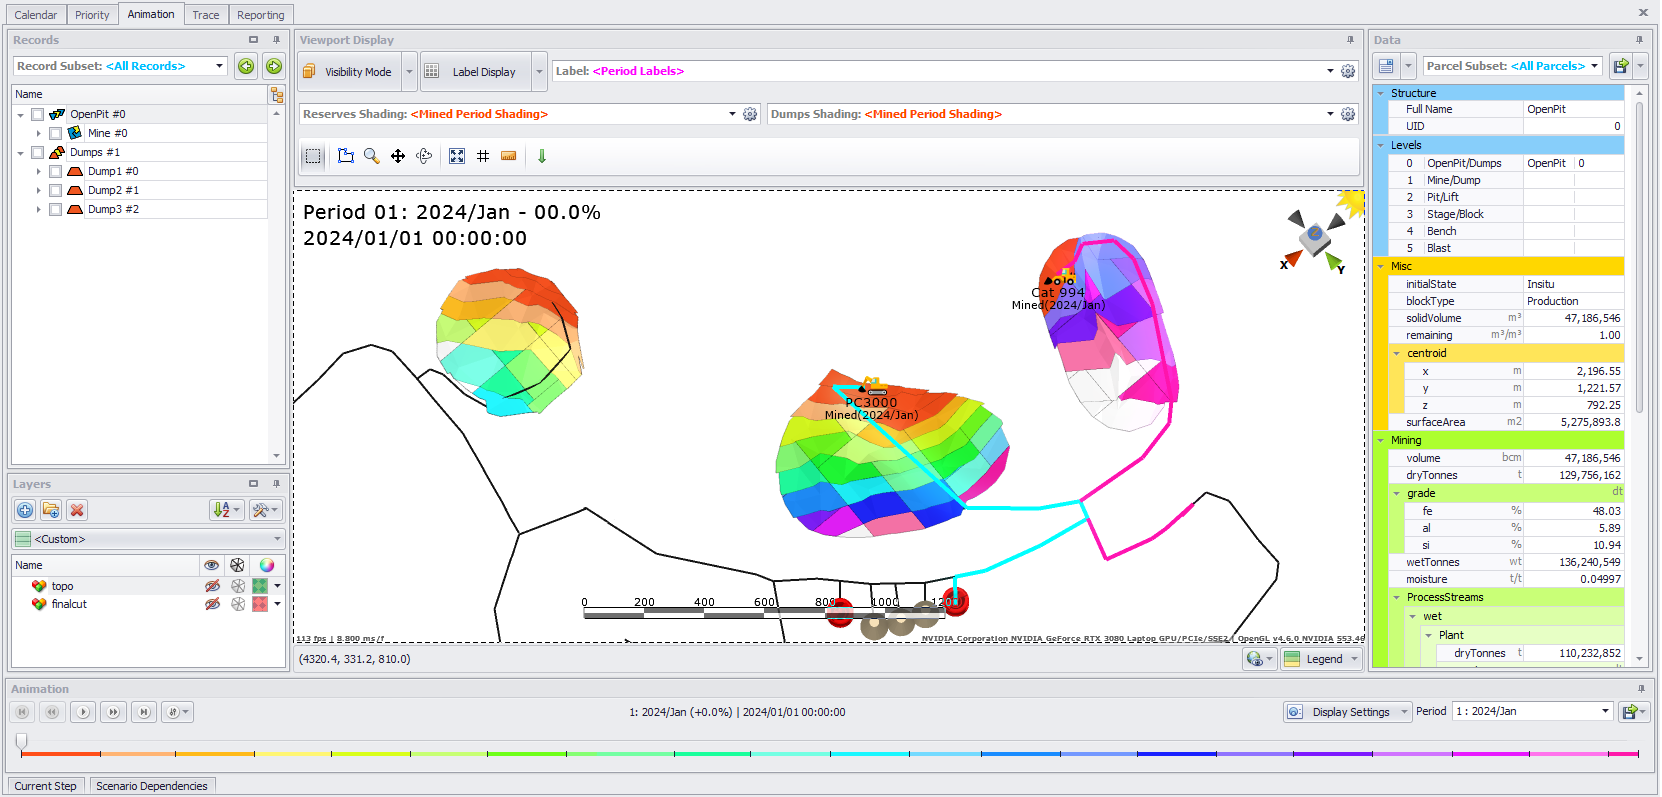
Task: Click the zoom to extents icon
Action: (457, 156)
